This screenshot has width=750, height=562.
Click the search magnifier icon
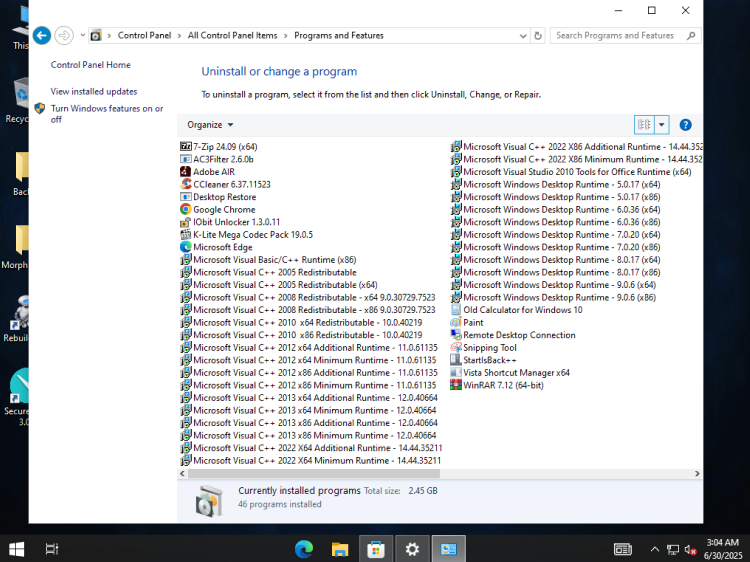pyautogui.click(x=691, y=35)
